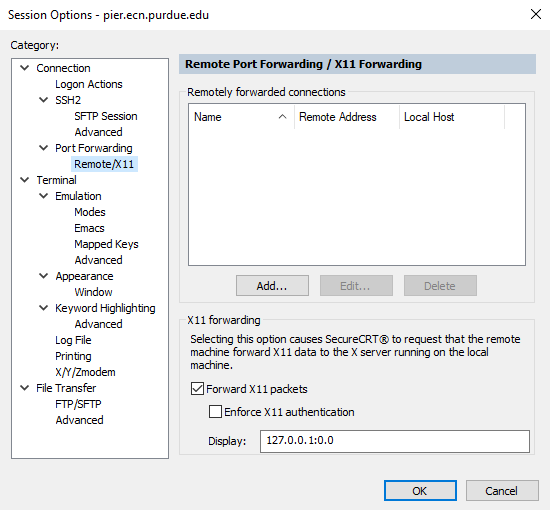Collapse the Appearance chevron
The image size is (550, 510).
pos(43,276)
